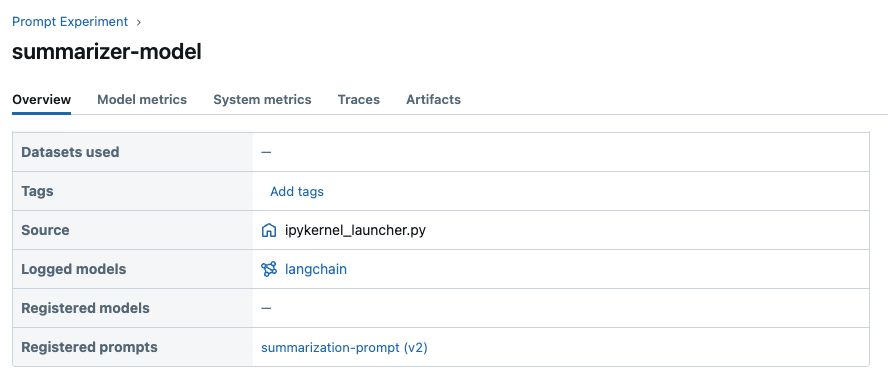The height and width of the screenshot is (382, 888).
Task: Click the Datasets used row label
Action: [x=70, y=152]
